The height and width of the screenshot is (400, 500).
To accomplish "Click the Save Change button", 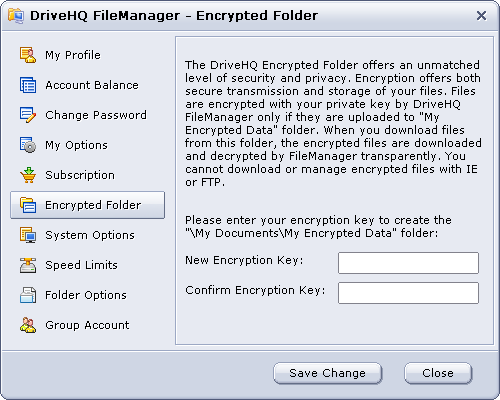I will pyautogui.click(x=327, y=373).
